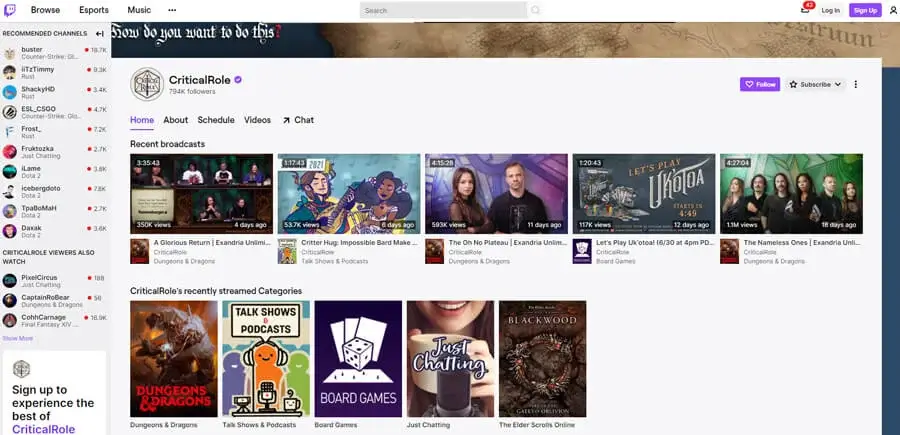Open the Browse menu
The image size is (900, 435).
(x=45, y=10)
